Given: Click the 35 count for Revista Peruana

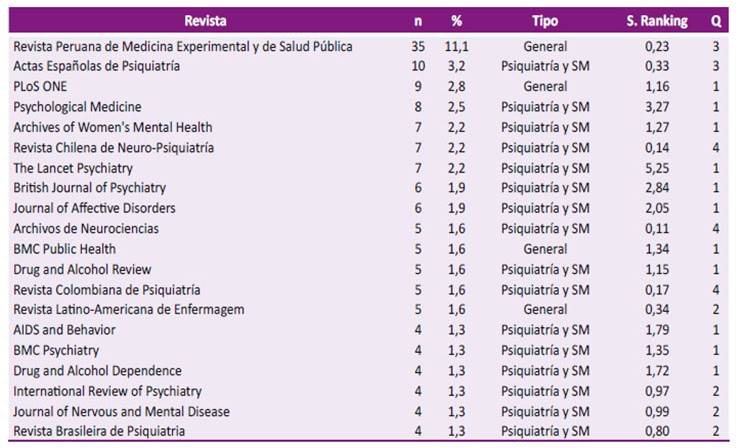Looking at the screenshot, I should [418, 46].
